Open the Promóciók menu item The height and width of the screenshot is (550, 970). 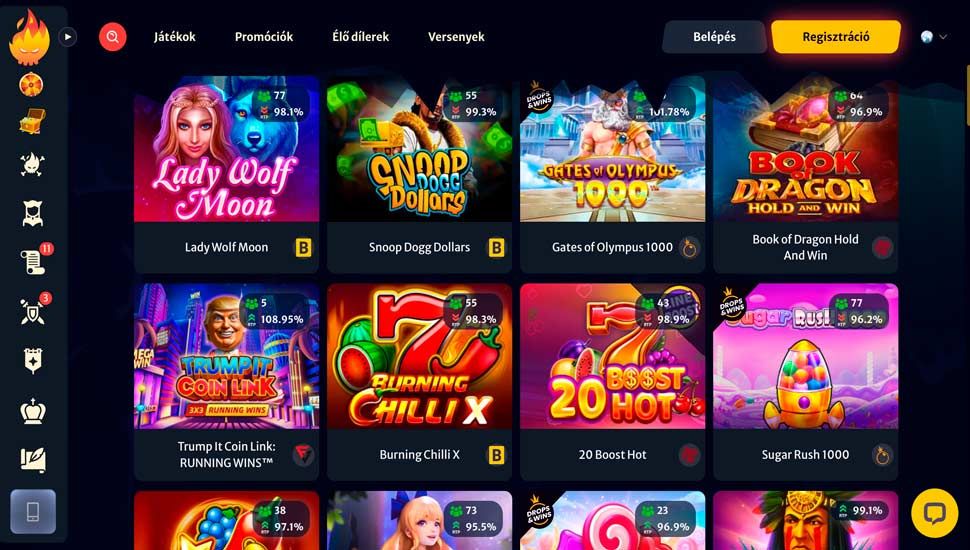[x=264, y=37]
